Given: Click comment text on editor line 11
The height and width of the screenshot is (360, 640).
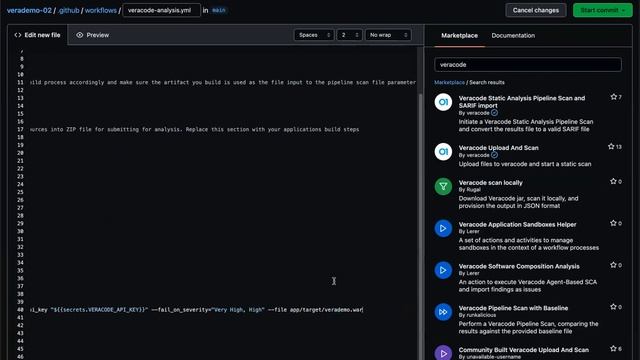Looking at the screenshot, I should (x=223, y=82).
